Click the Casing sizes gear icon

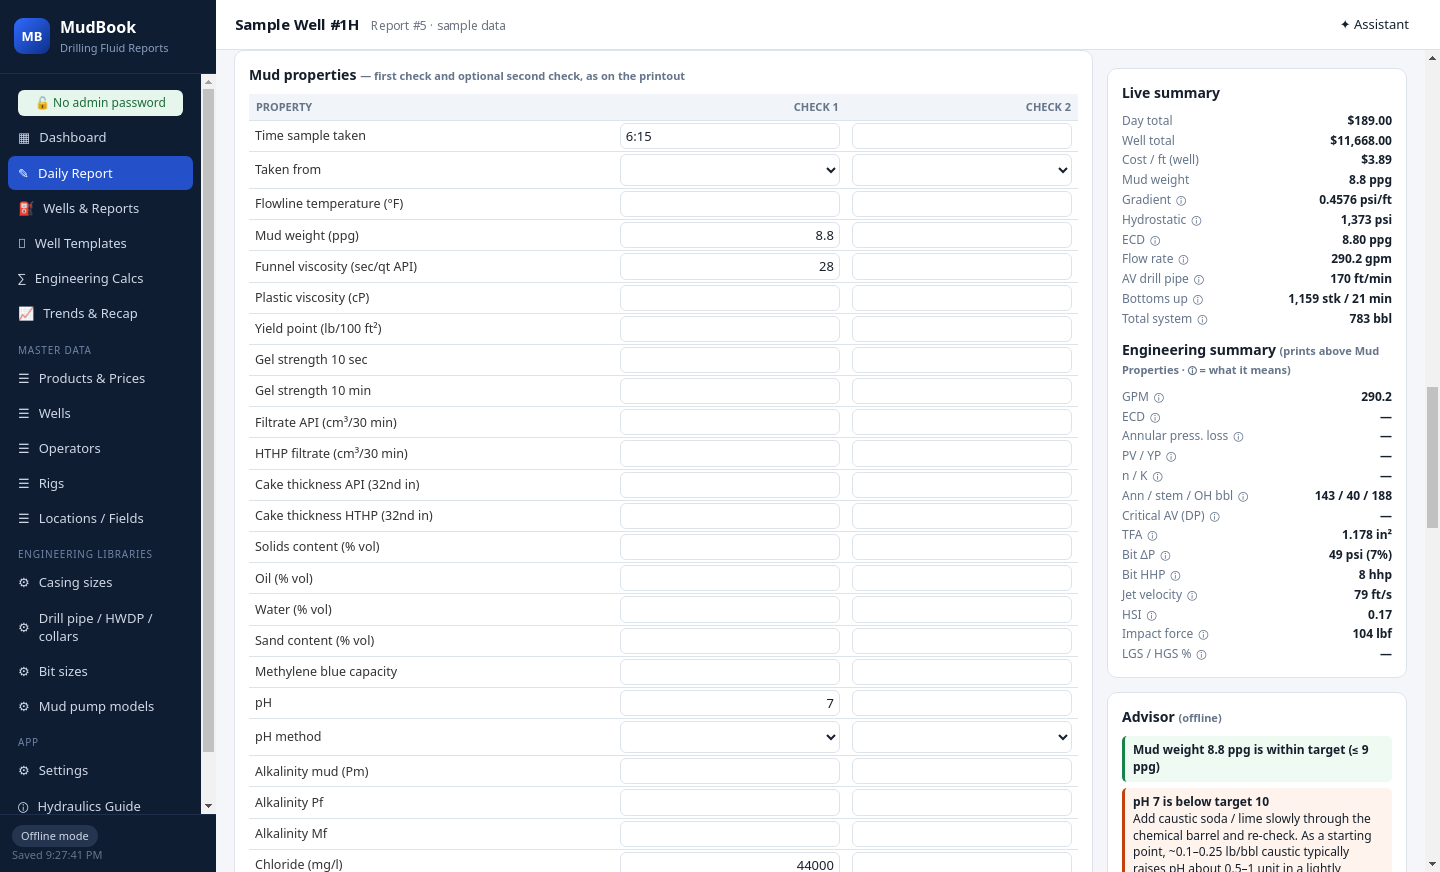[24, 582]
